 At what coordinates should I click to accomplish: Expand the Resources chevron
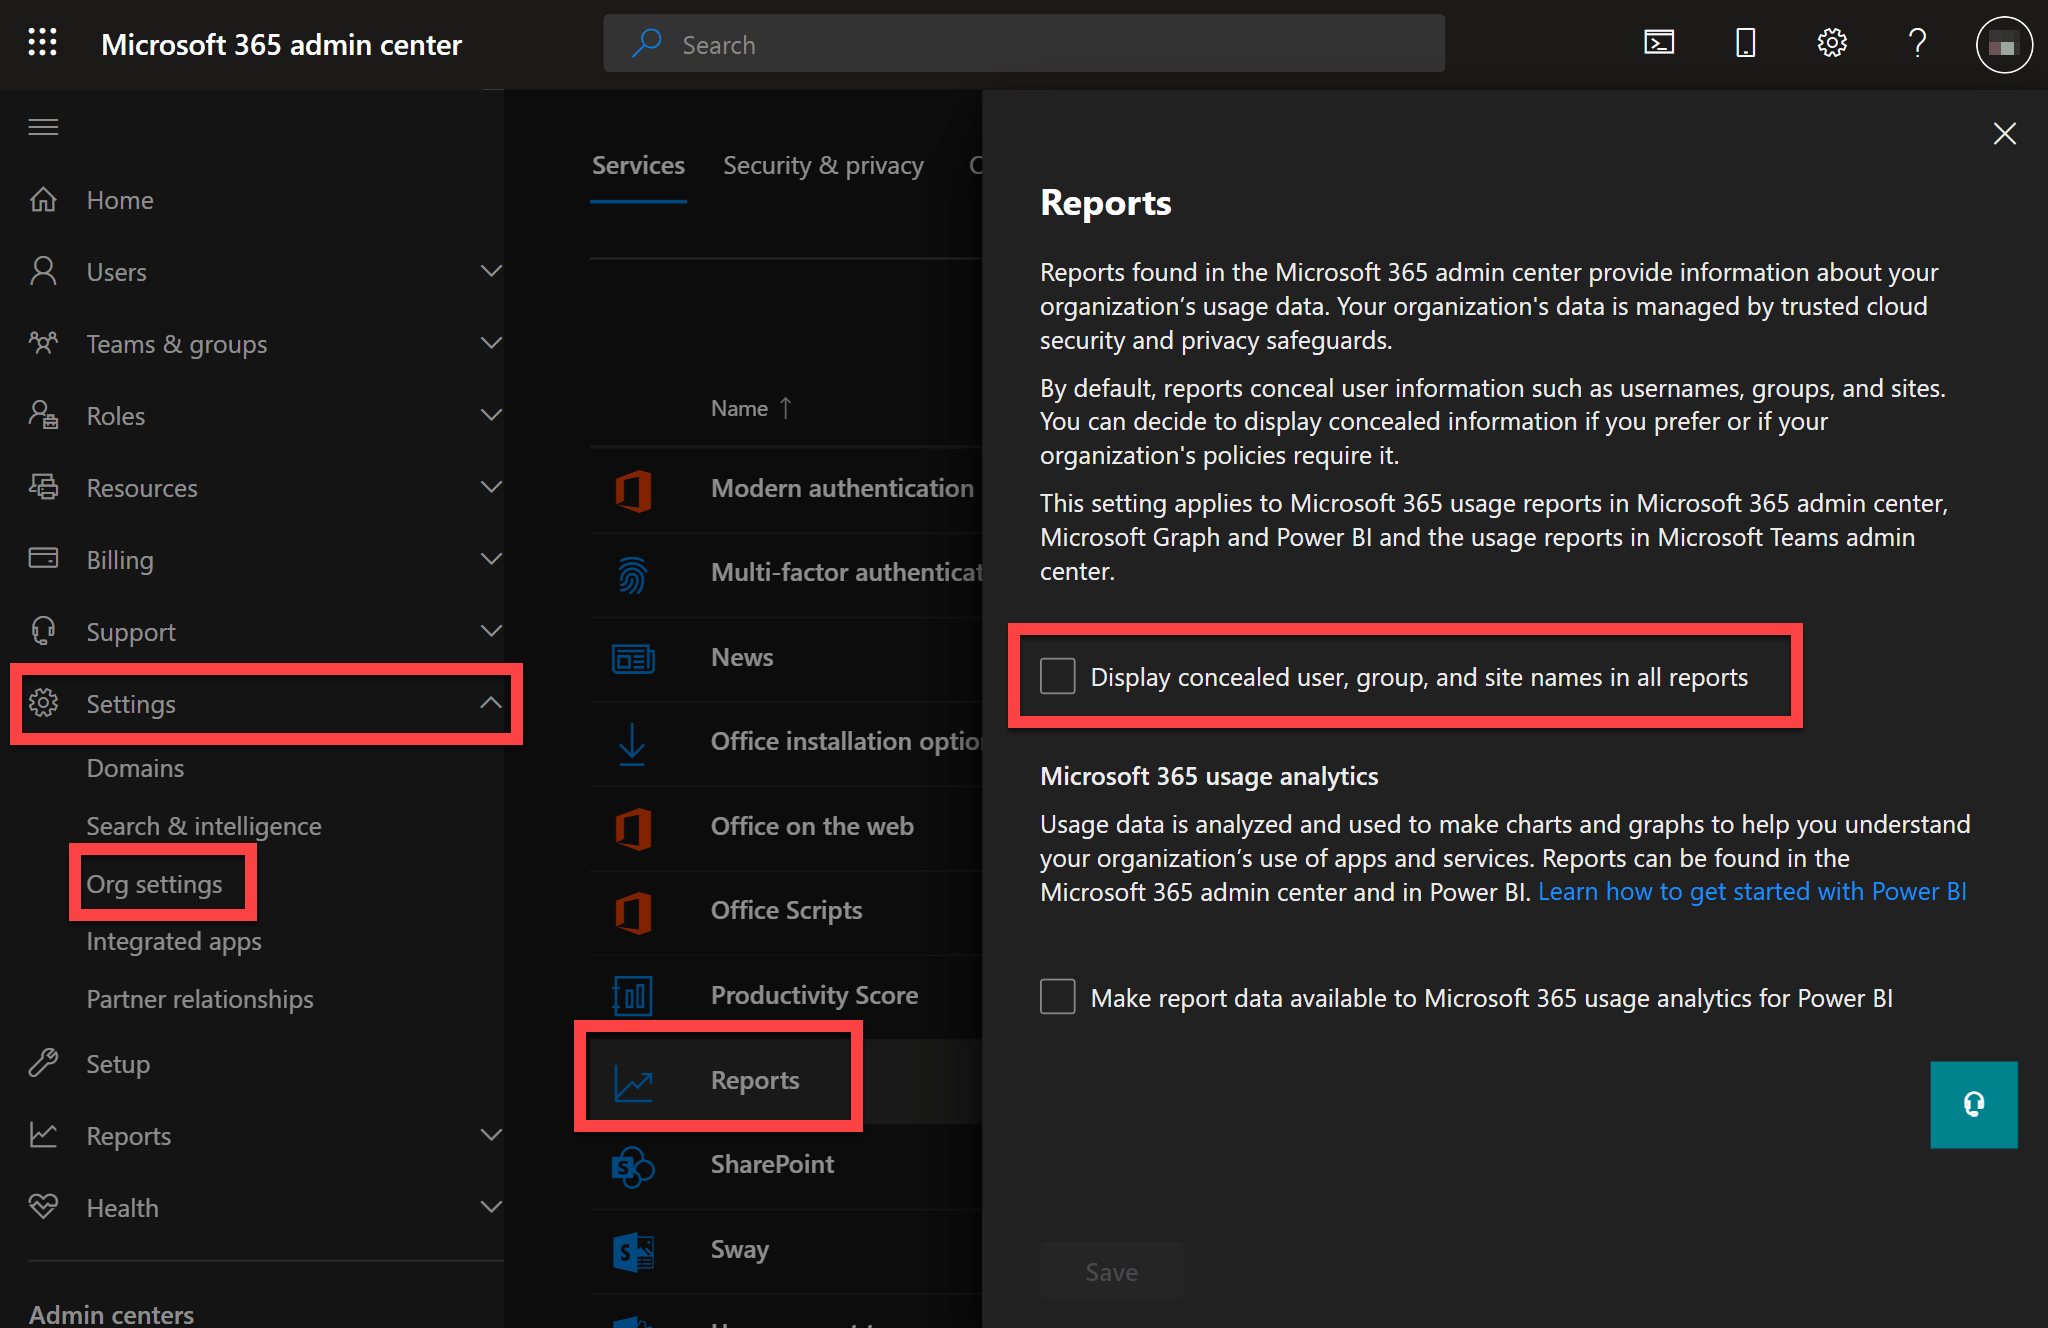[x=491, y=487]
